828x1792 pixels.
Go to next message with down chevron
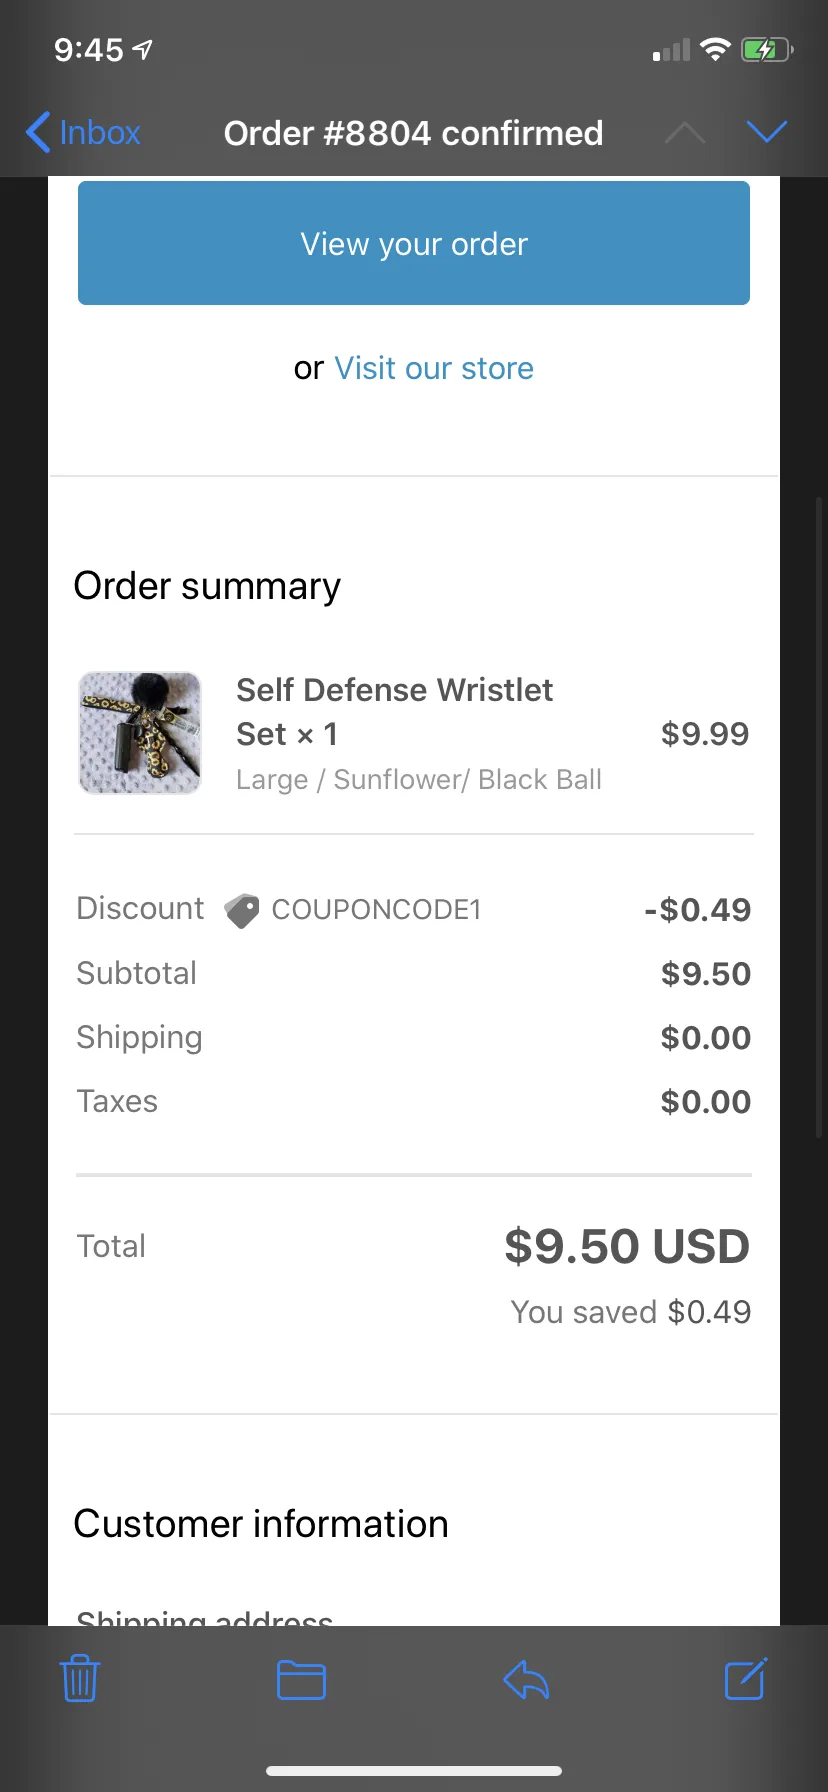pos(767,132)
